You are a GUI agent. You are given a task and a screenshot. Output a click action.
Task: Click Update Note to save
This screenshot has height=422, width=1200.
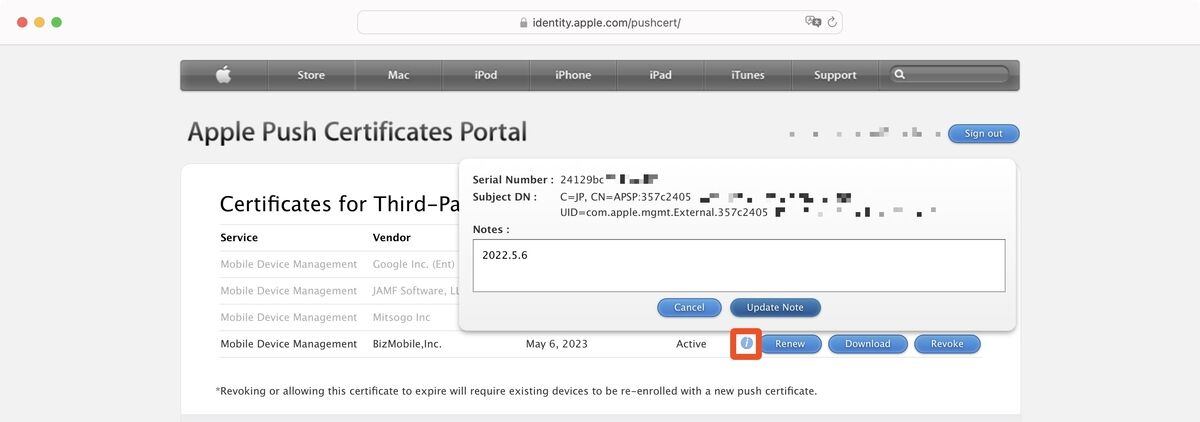coord(774,308)
